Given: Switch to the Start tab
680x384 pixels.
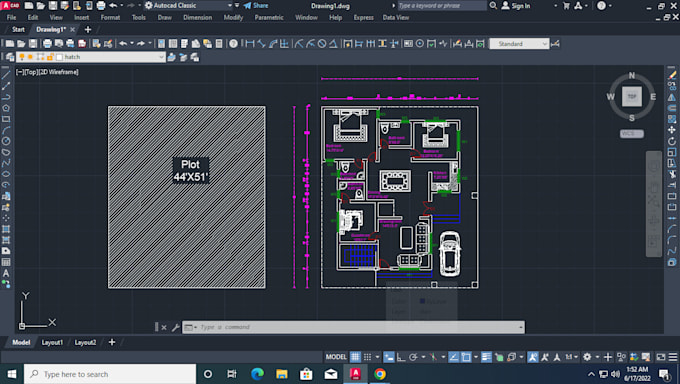Looking at the screenshot, I should click(x=18, y=30).
